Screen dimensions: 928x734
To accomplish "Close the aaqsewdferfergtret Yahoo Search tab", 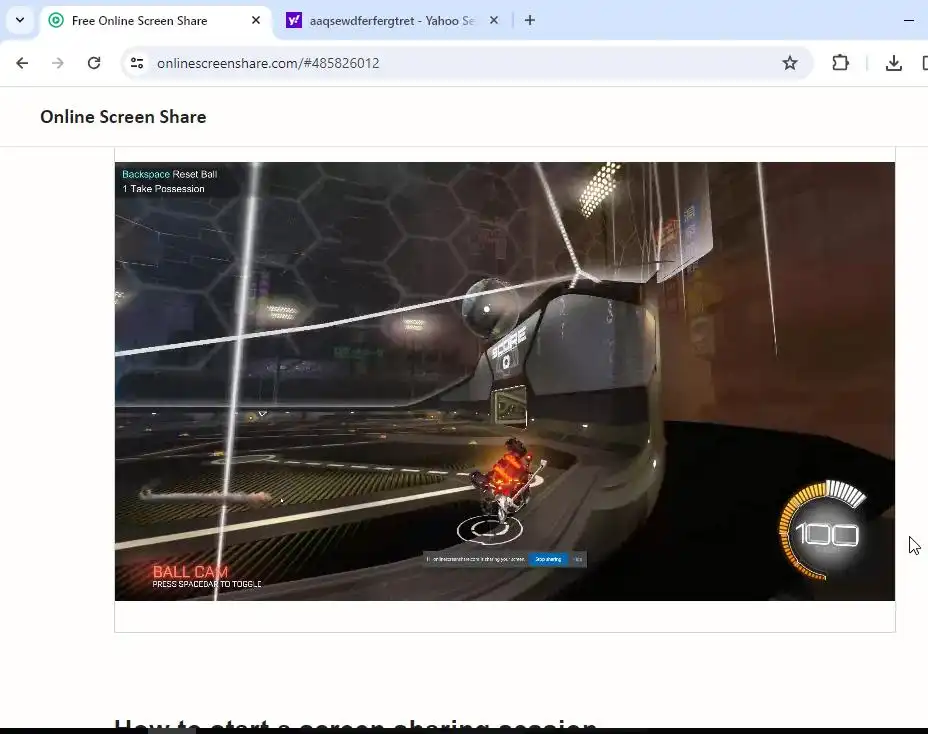I will coord(494,20).
